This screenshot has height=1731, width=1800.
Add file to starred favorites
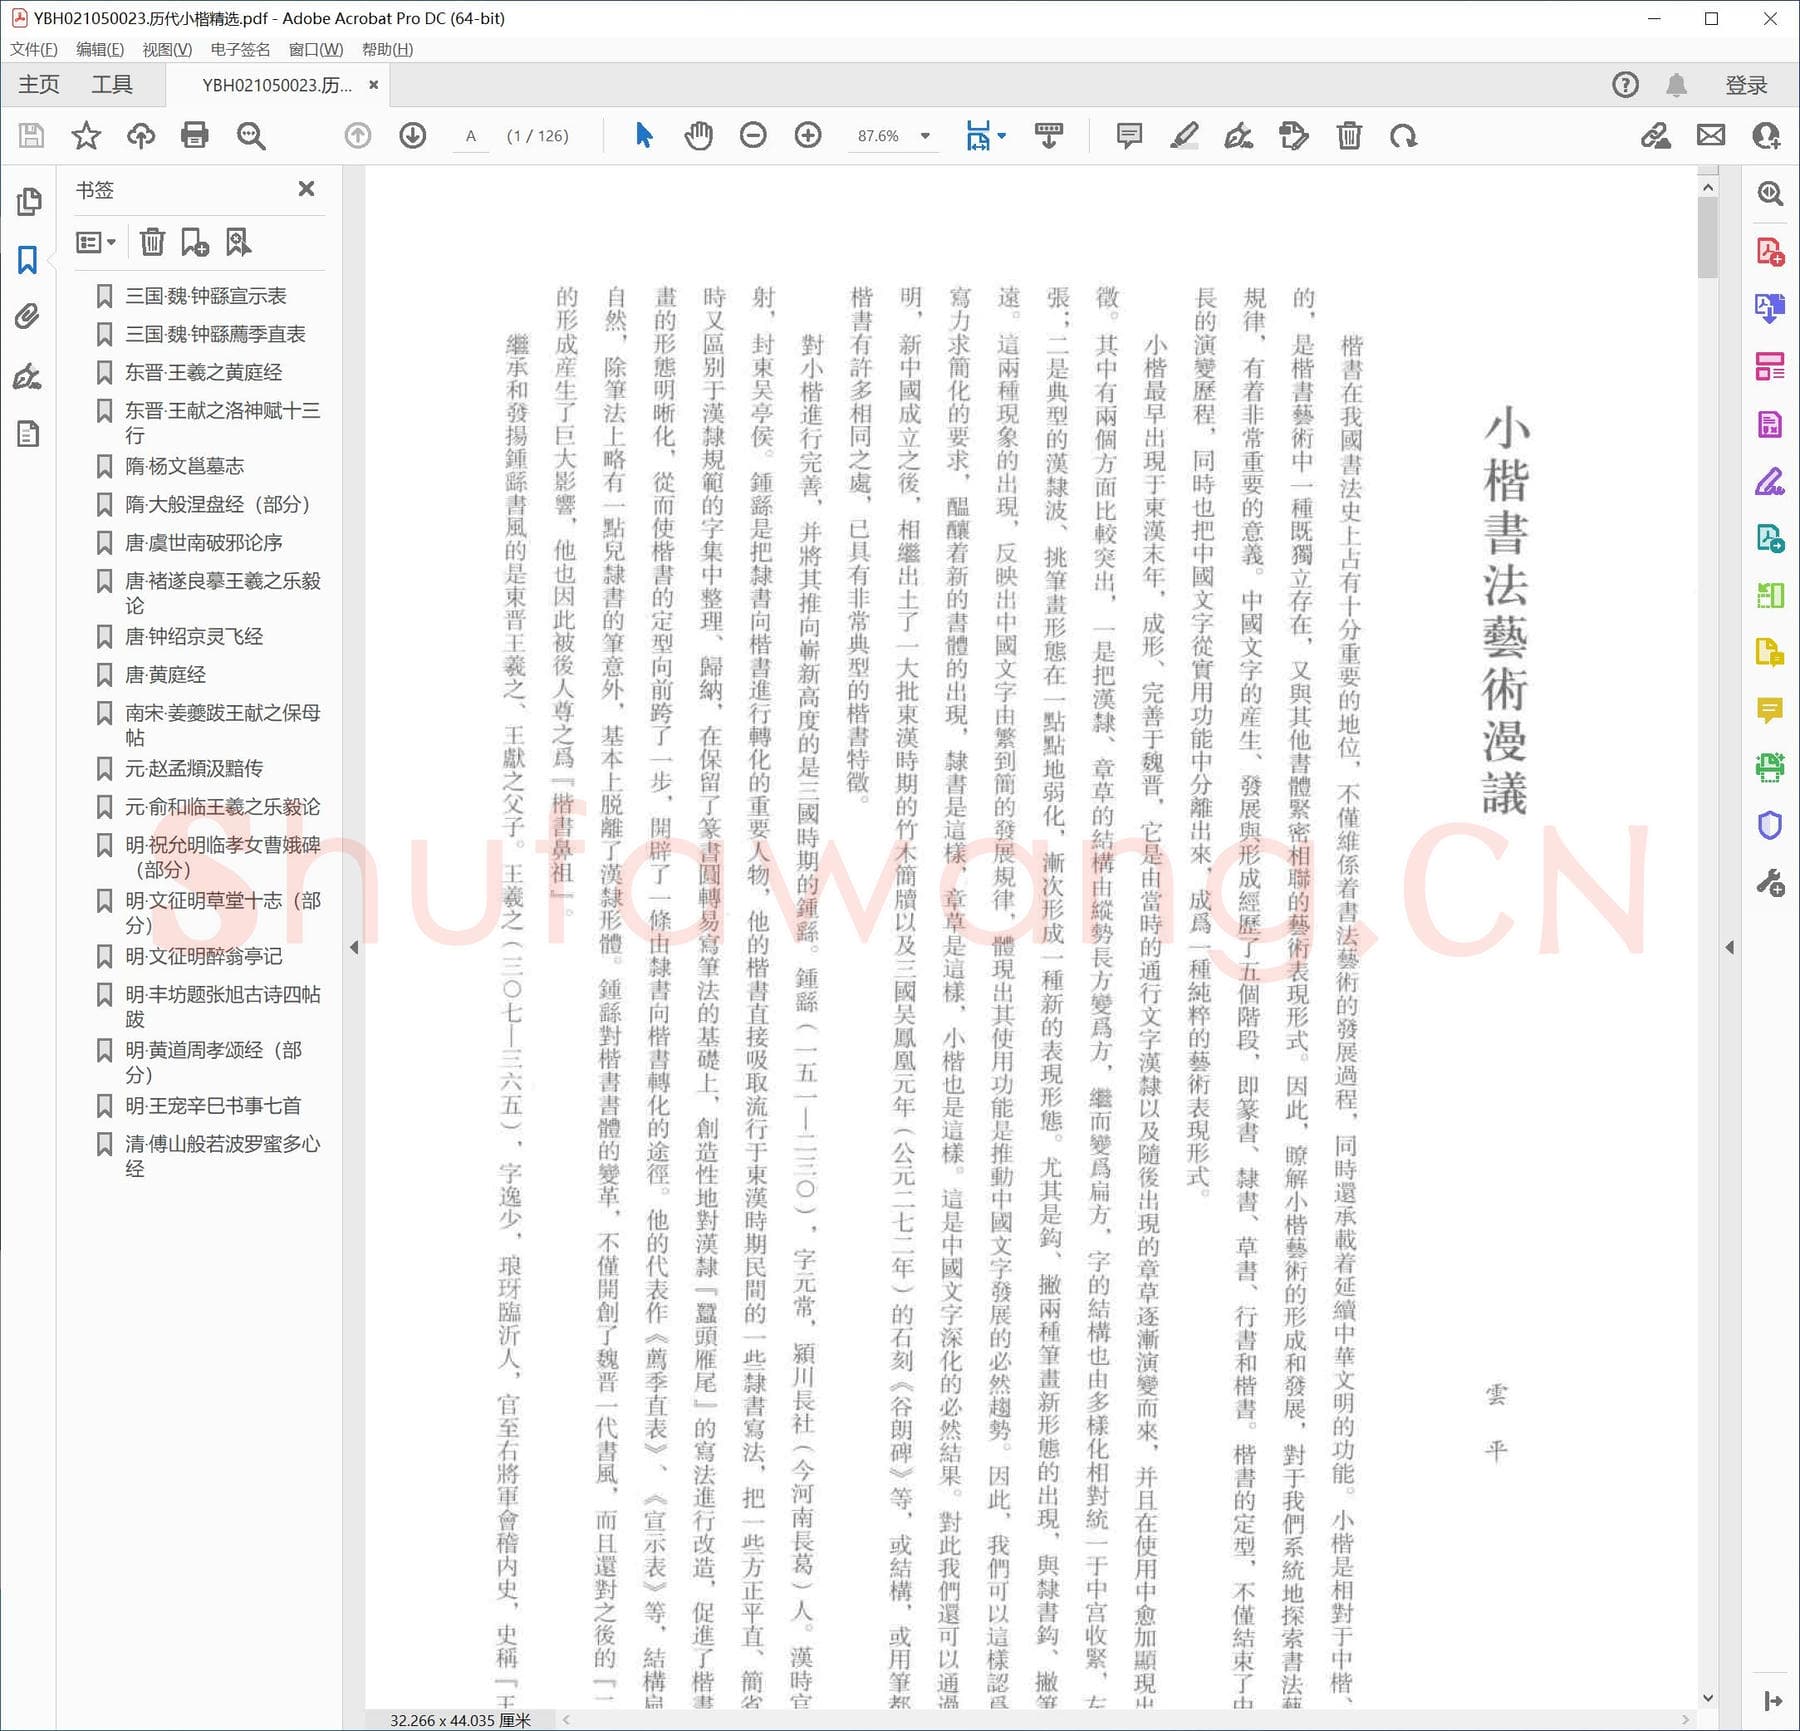tap(86, 136)
